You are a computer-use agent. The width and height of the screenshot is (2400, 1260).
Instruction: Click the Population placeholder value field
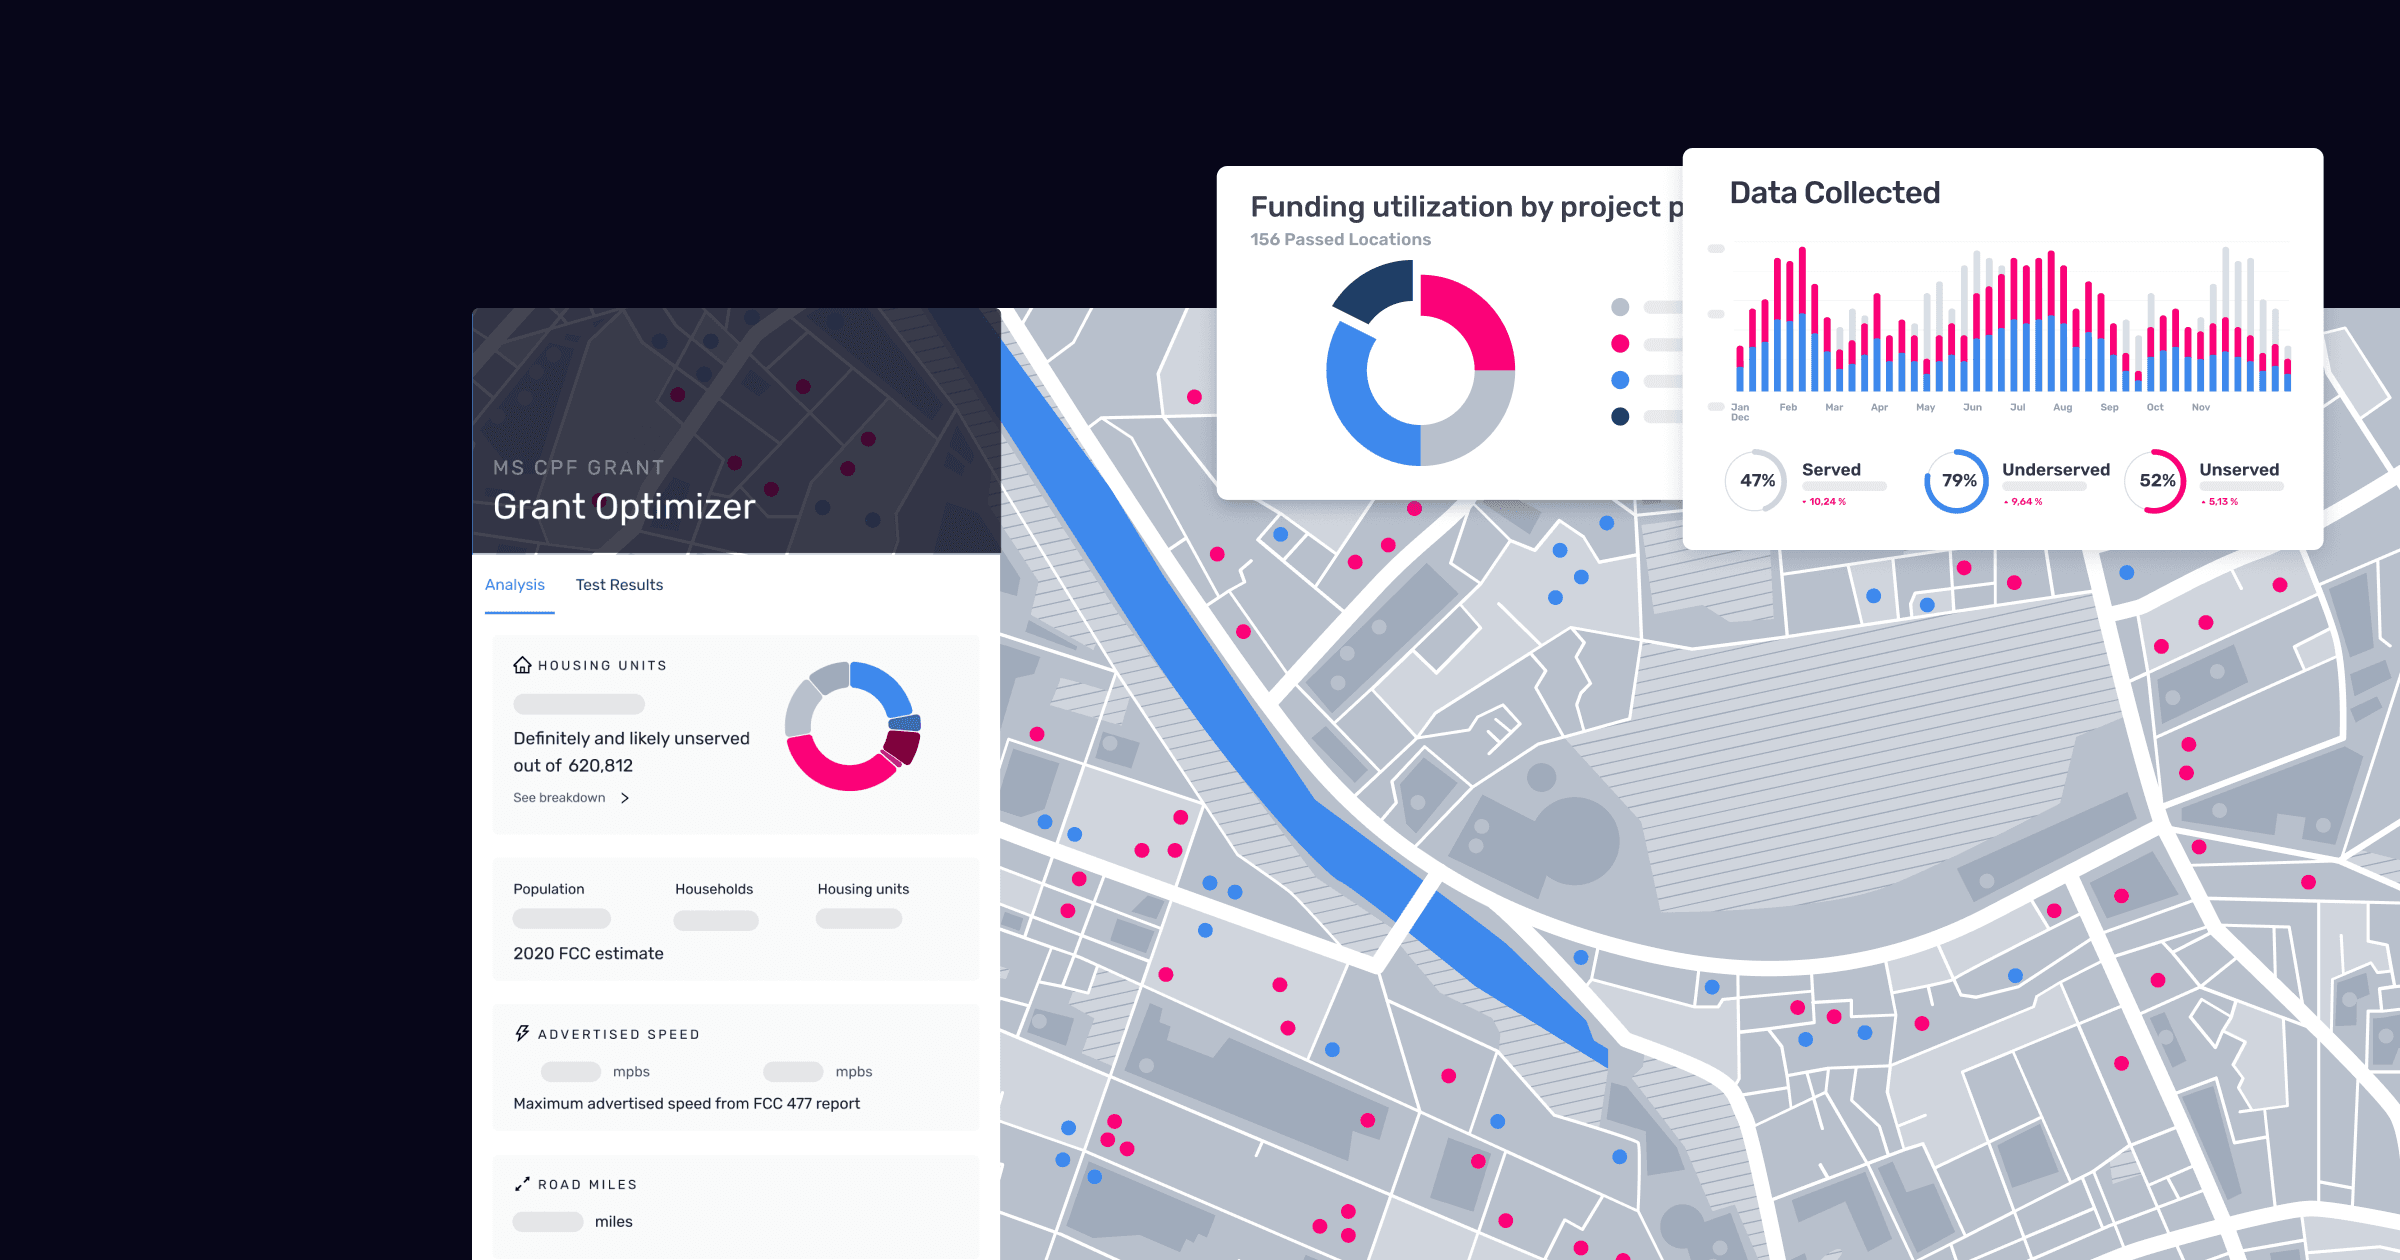pyautogui.click(x=561, y=918)
